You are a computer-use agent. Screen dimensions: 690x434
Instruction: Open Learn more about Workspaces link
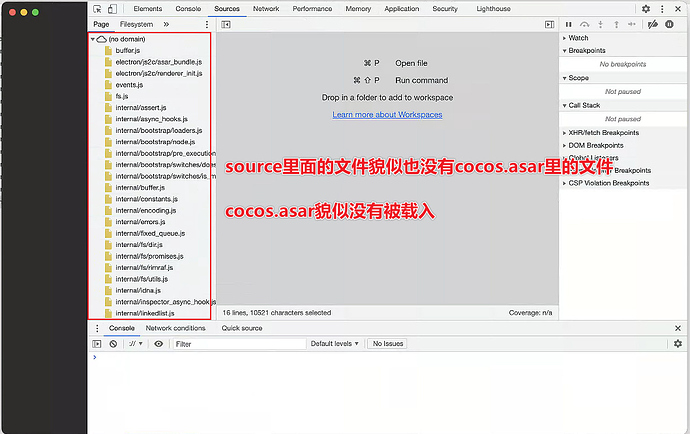click(387, 115)
